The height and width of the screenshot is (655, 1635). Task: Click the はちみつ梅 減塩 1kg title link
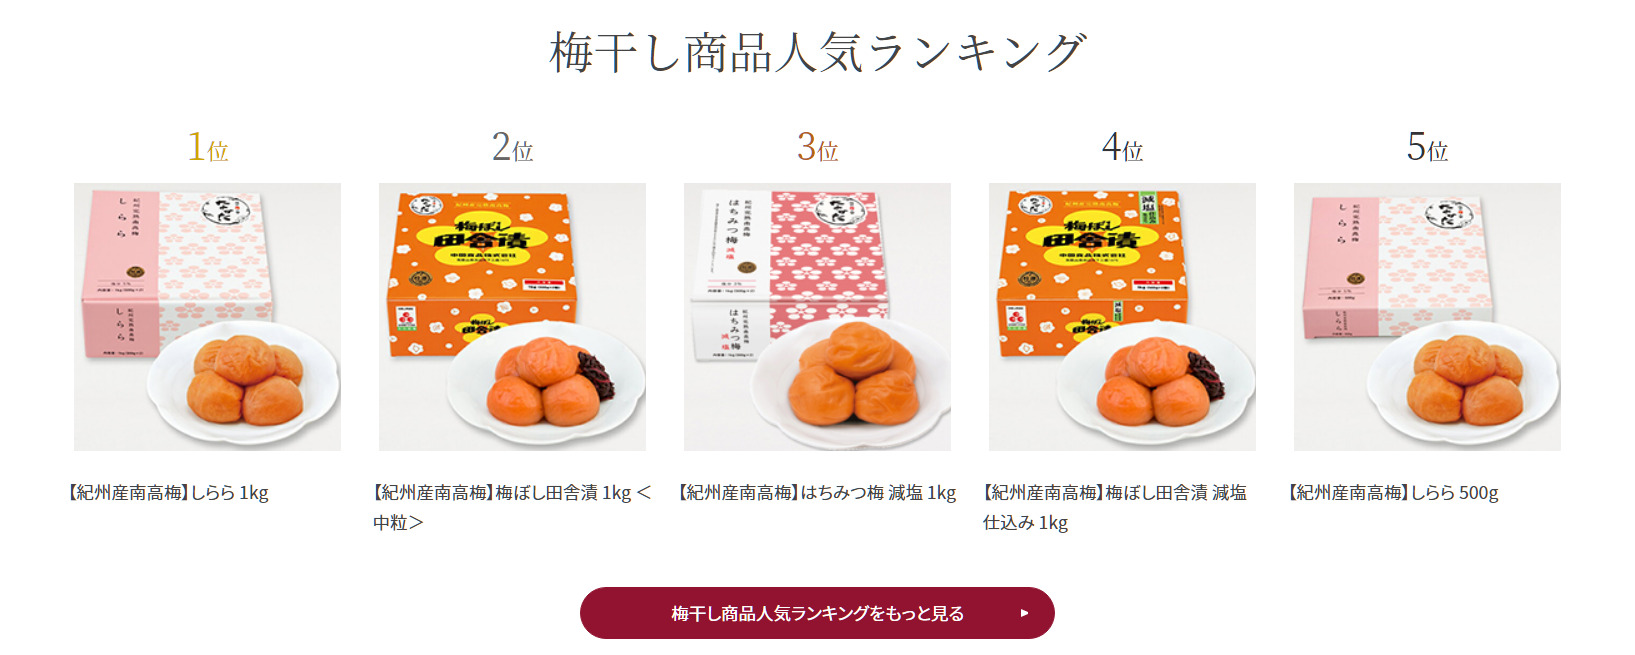pyautogui.click(x=815, y=493)
